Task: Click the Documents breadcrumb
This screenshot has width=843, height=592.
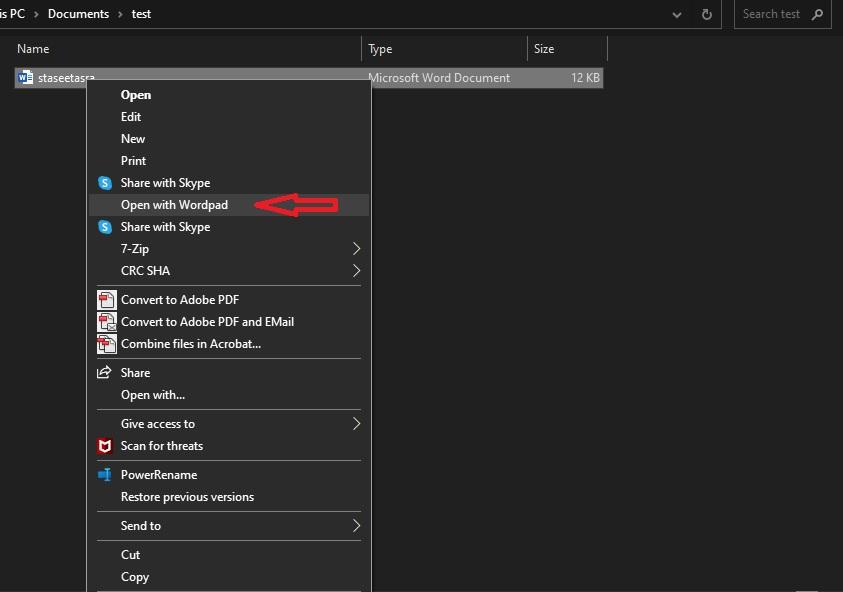Action: 78,14
